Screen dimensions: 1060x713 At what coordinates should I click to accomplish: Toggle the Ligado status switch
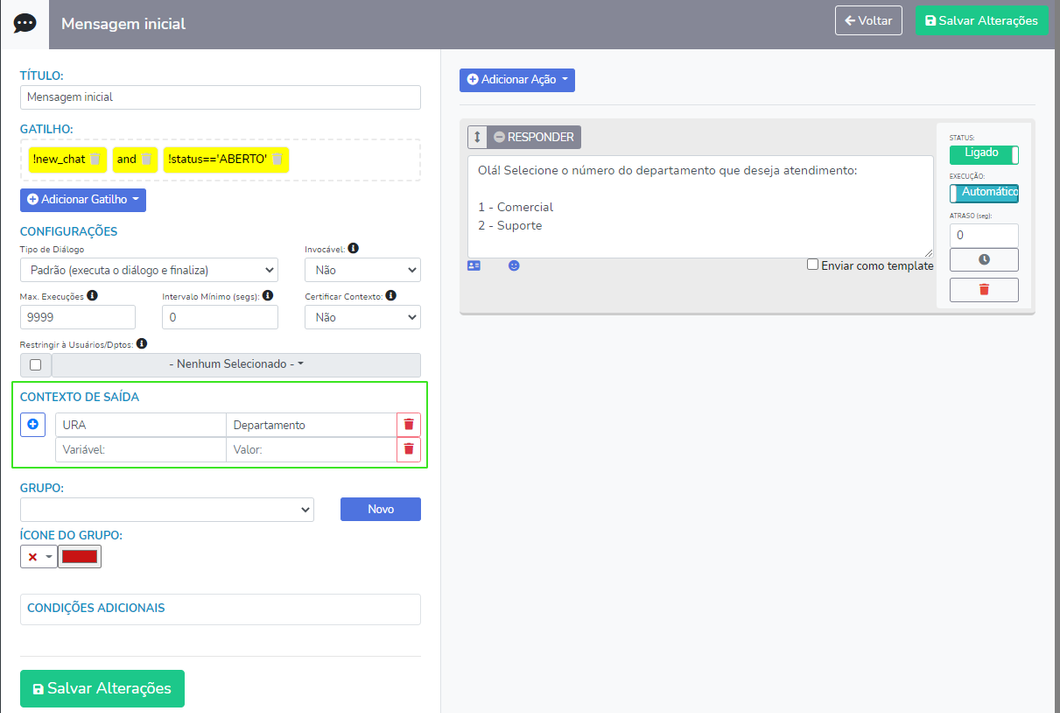tap(983, 154)
